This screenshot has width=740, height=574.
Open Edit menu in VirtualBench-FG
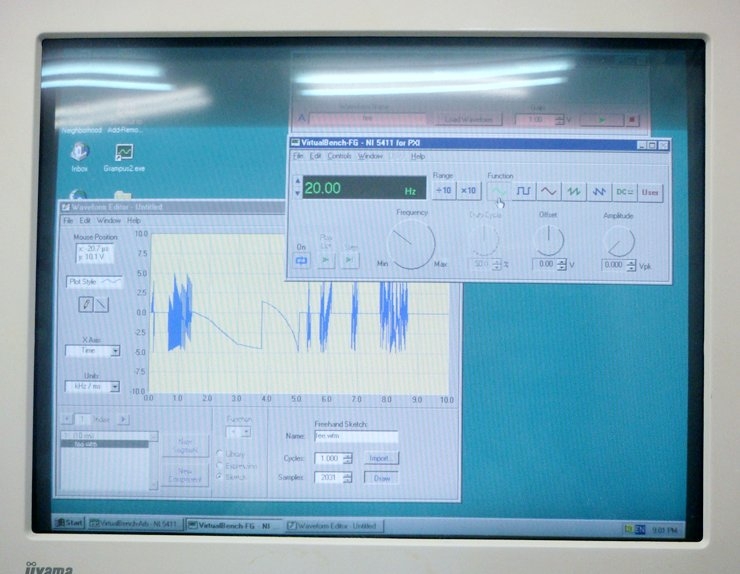click(315, 156)
